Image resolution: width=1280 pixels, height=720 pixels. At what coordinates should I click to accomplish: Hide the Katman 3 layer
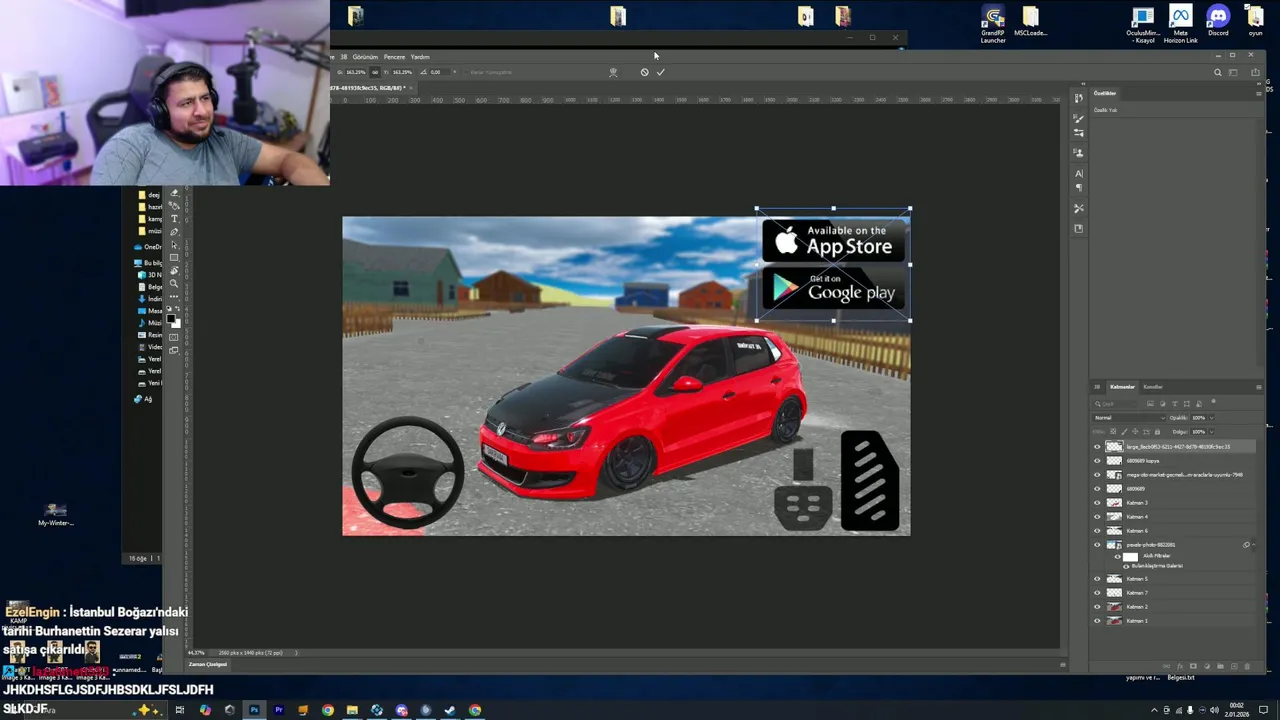[x=1097, y=502]
